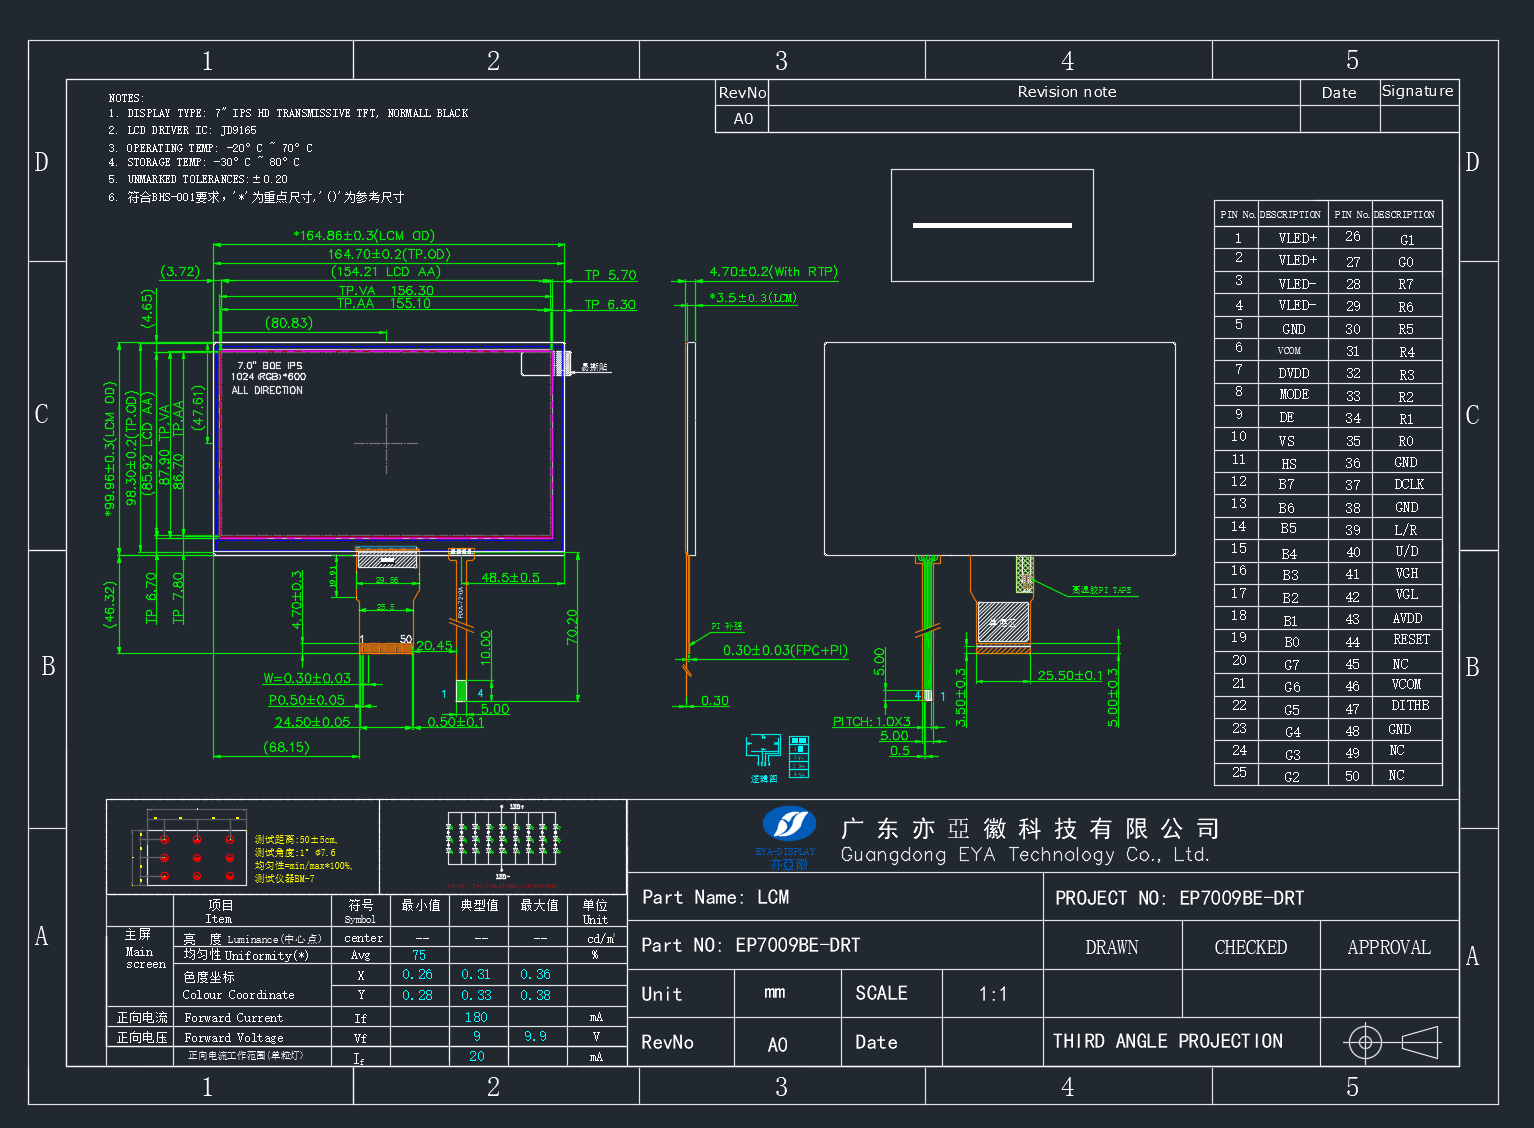This screenshot has height=1128, width=1534.
Task: Select '4.70±0.2(With RTP)' thickness dimension
Action: click(774, 271)
